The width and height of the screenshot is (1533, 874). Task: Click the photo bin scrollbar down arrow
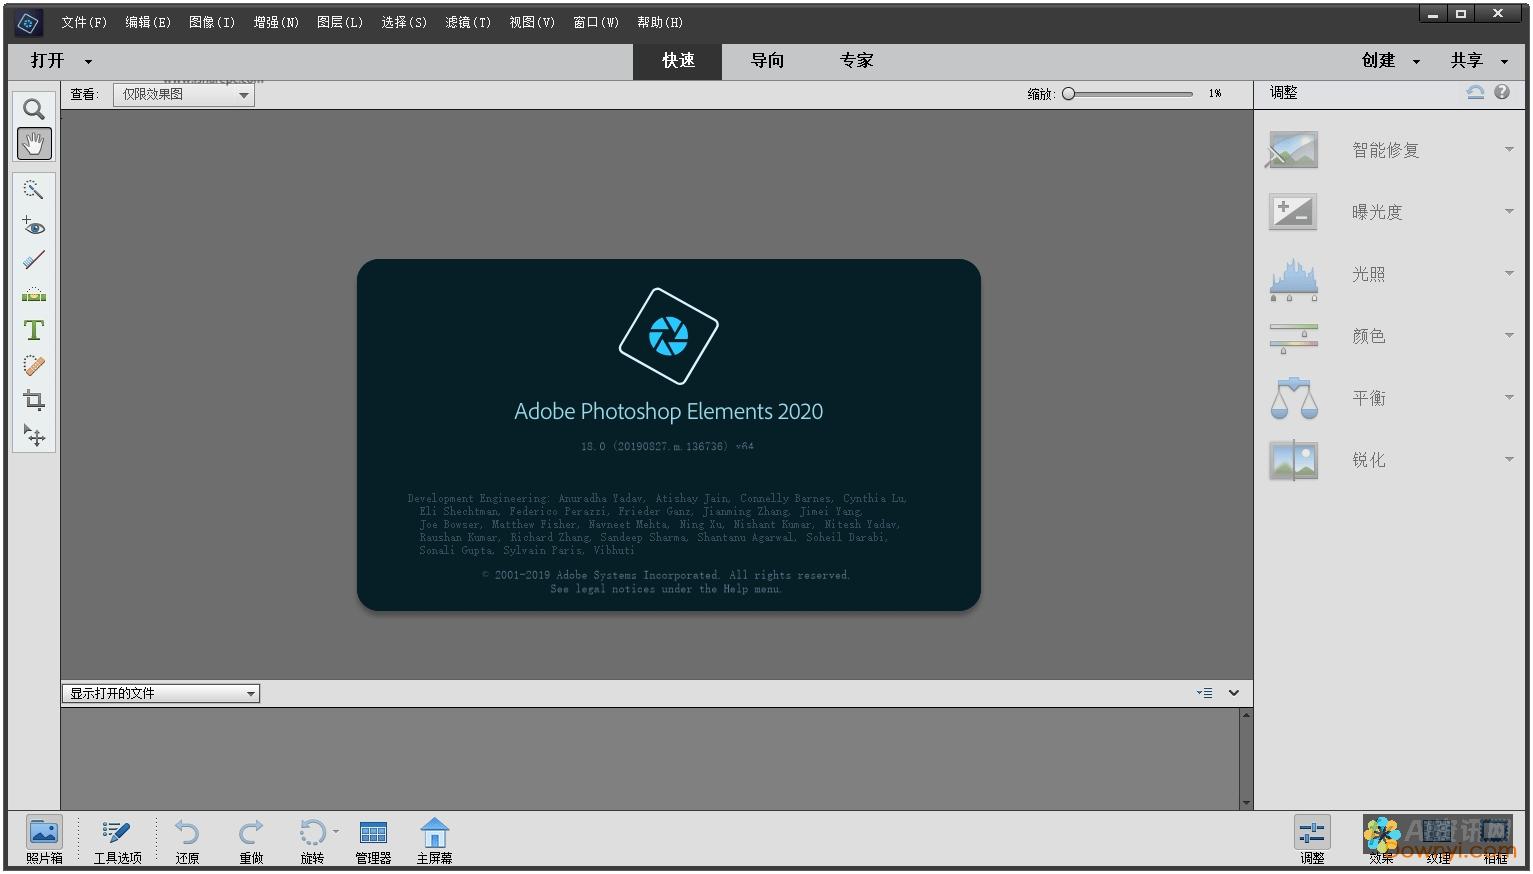point(1246,803)
